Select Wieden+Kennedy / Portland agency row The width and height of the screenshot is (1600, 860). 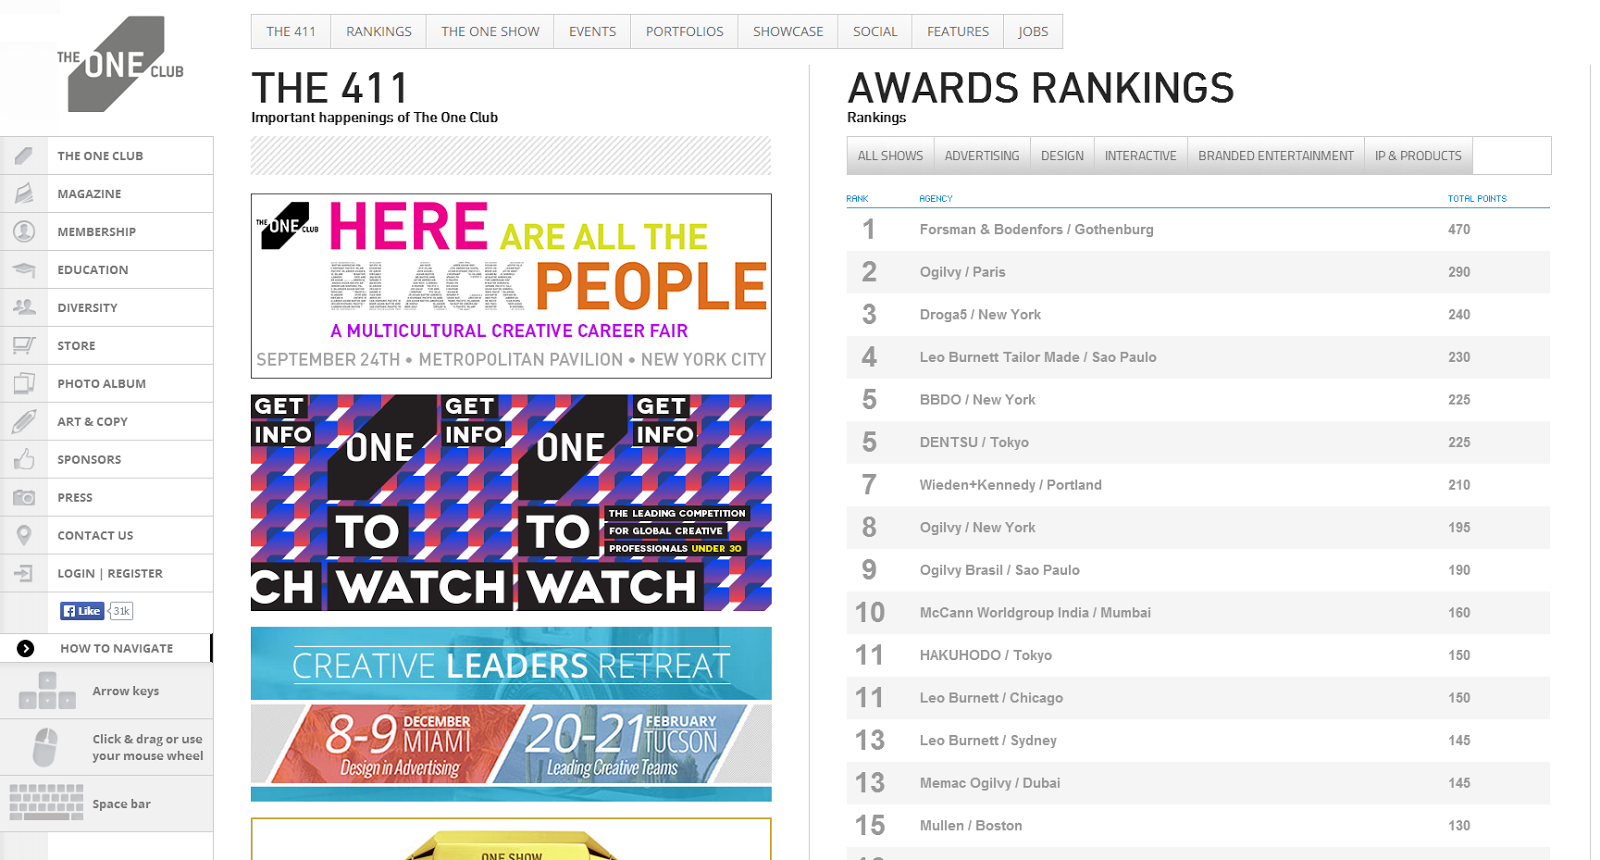(x=1198, y=485)
